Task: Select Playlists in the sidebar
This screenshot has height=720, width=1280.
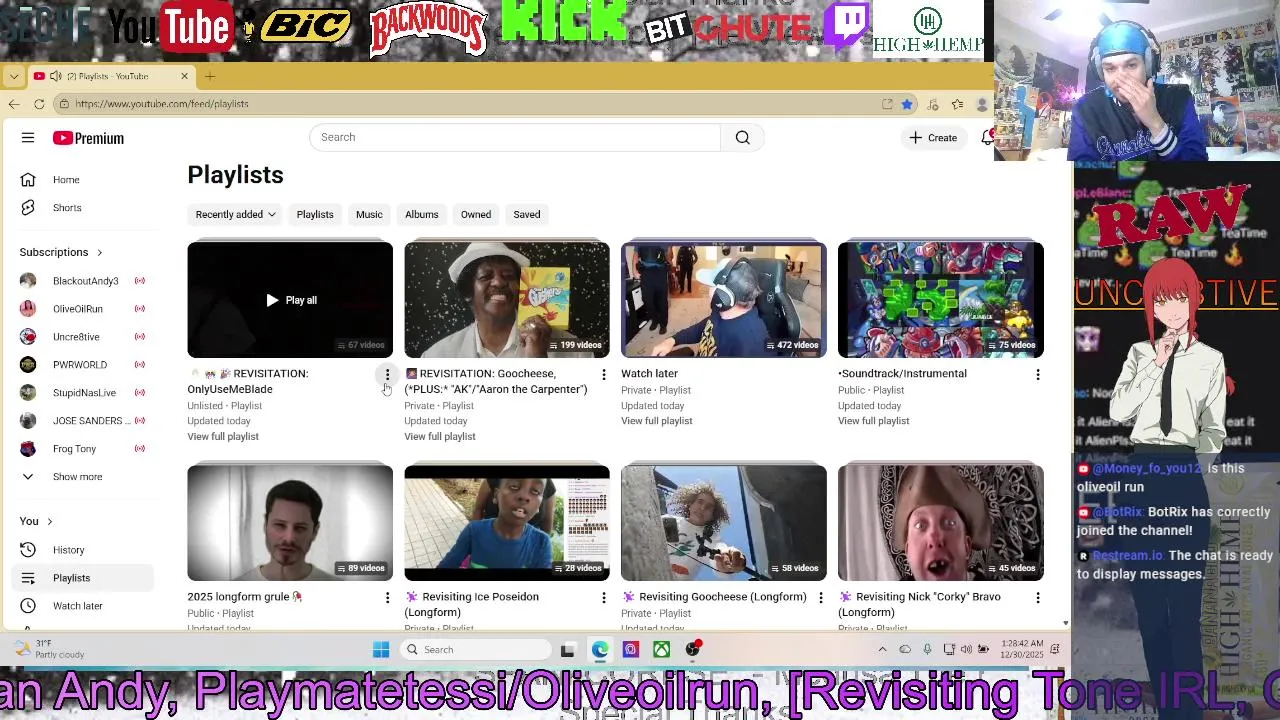Action: click(82, 578)
